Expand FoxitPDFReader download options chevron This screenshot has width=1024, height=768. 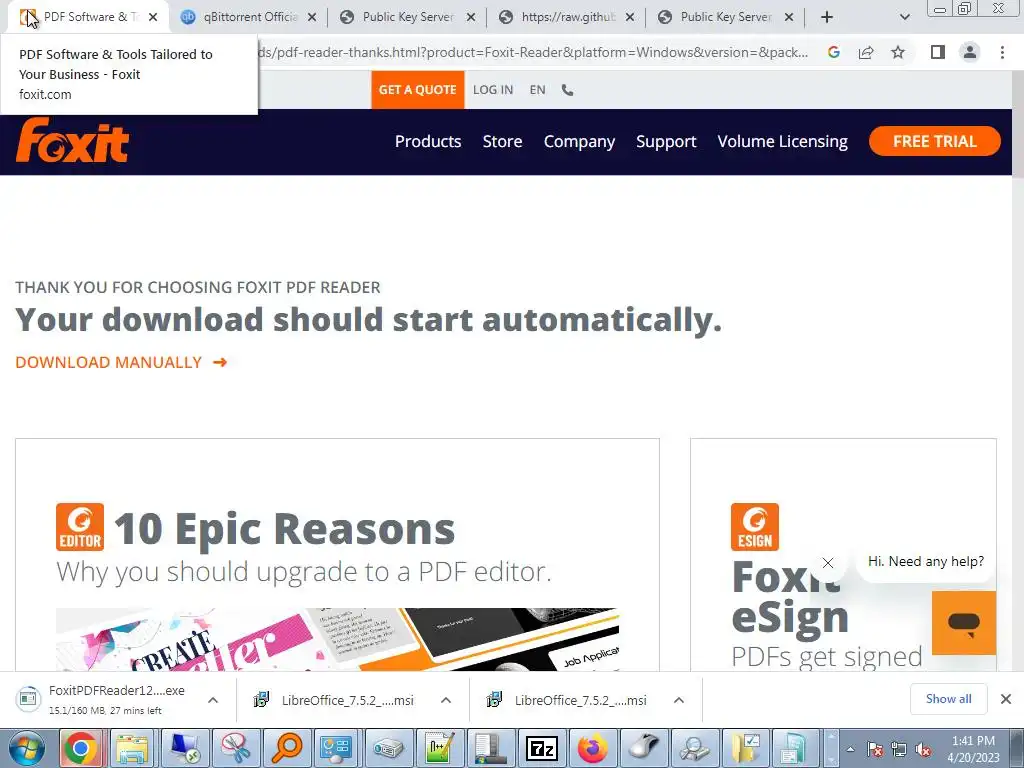(x=213, y=700)
